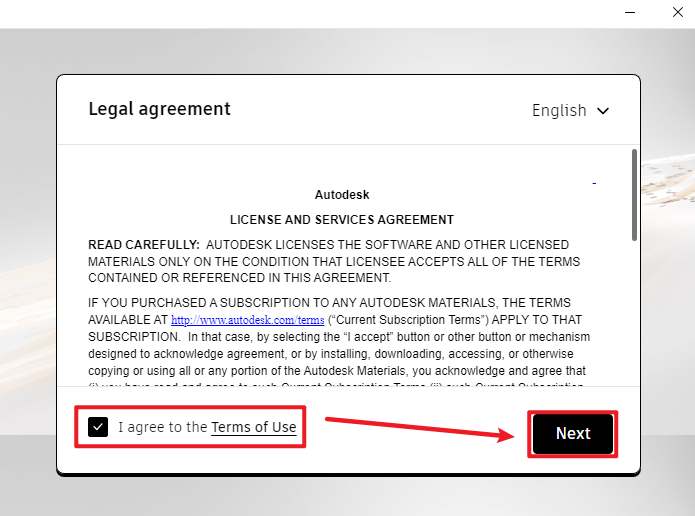
Task: Click the "I agree to the" label text
Action: [x=163, y=427]
